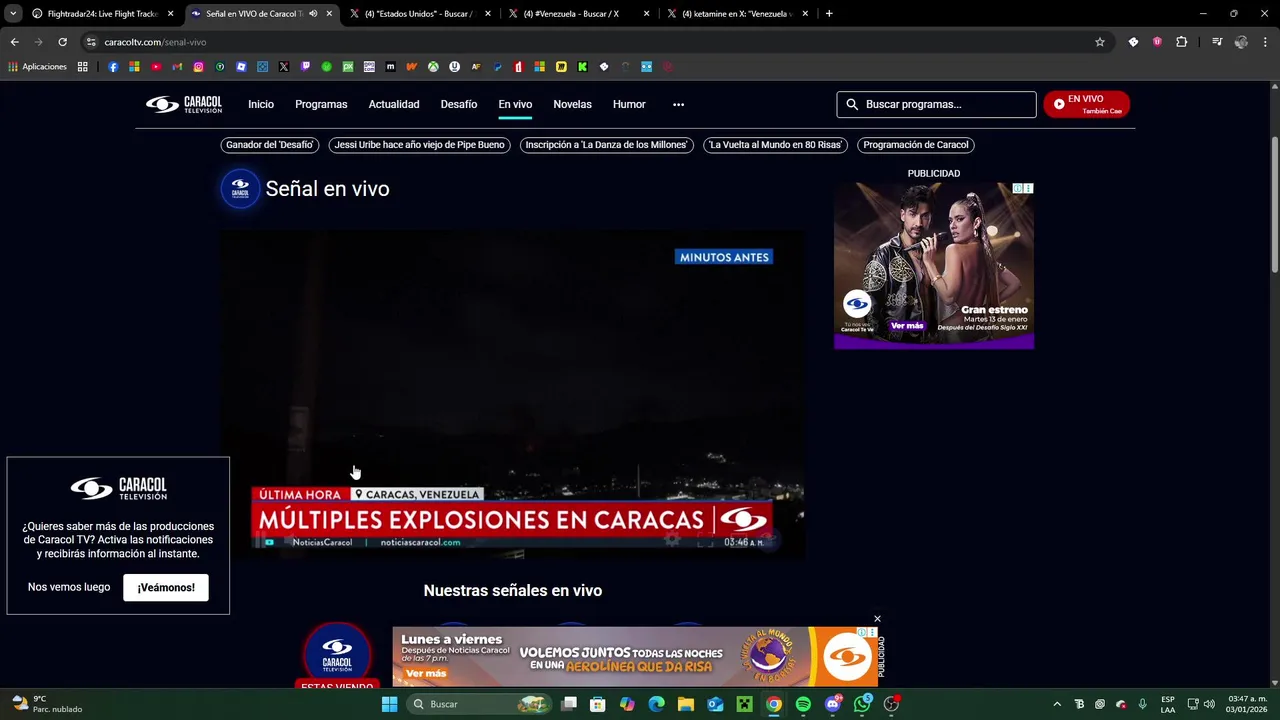The height and width of the screenshot is (720, 1280).
Task: Click Caracol Televisión logo in header
Action: click(x=184, y=104)
